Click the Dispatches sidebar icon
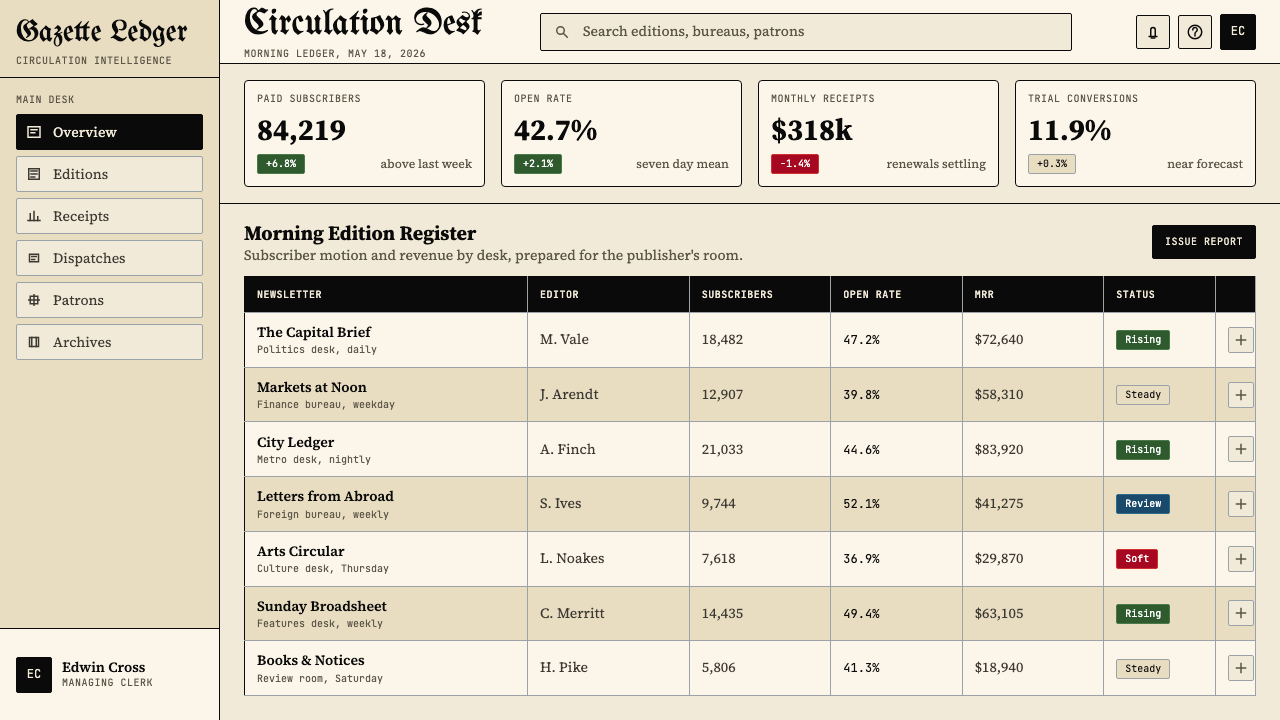This screenshot has width=1280, height=720. [34, 258]
